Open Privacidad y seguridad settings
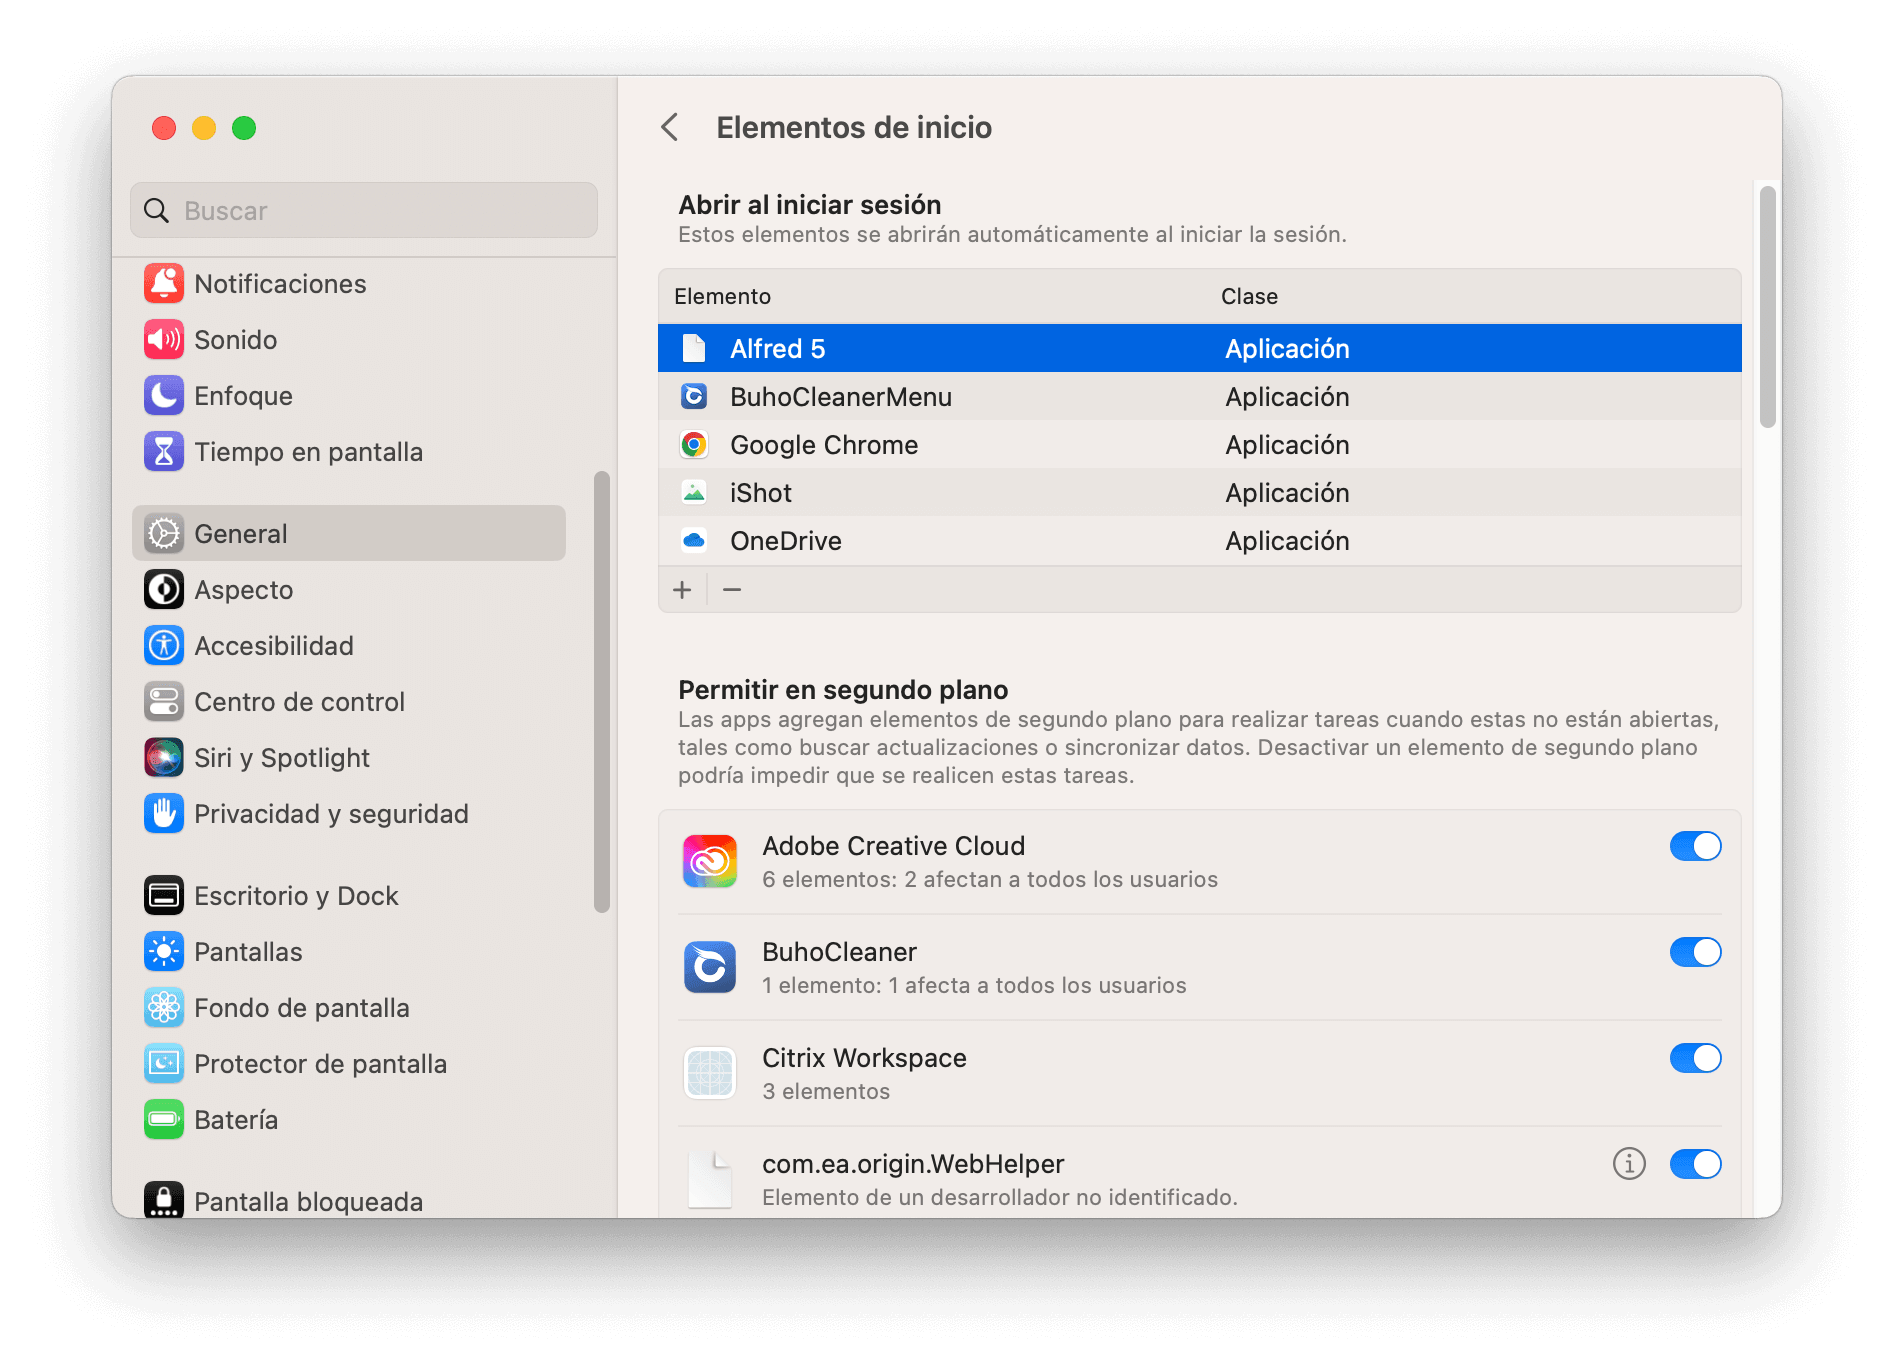The width and height of the screenshot is (1894, 1366). (x=330, y=814)
